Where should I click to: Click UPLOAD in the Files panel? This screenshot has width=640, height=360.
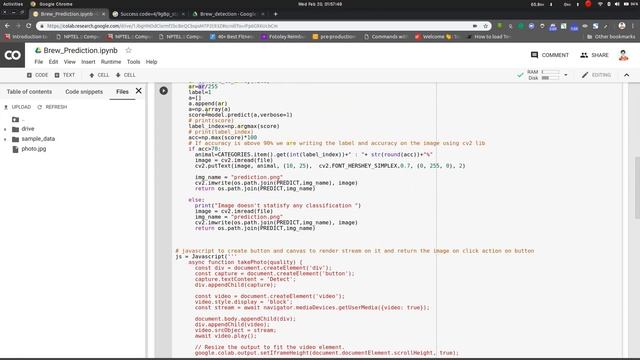(x=18, y=107)
